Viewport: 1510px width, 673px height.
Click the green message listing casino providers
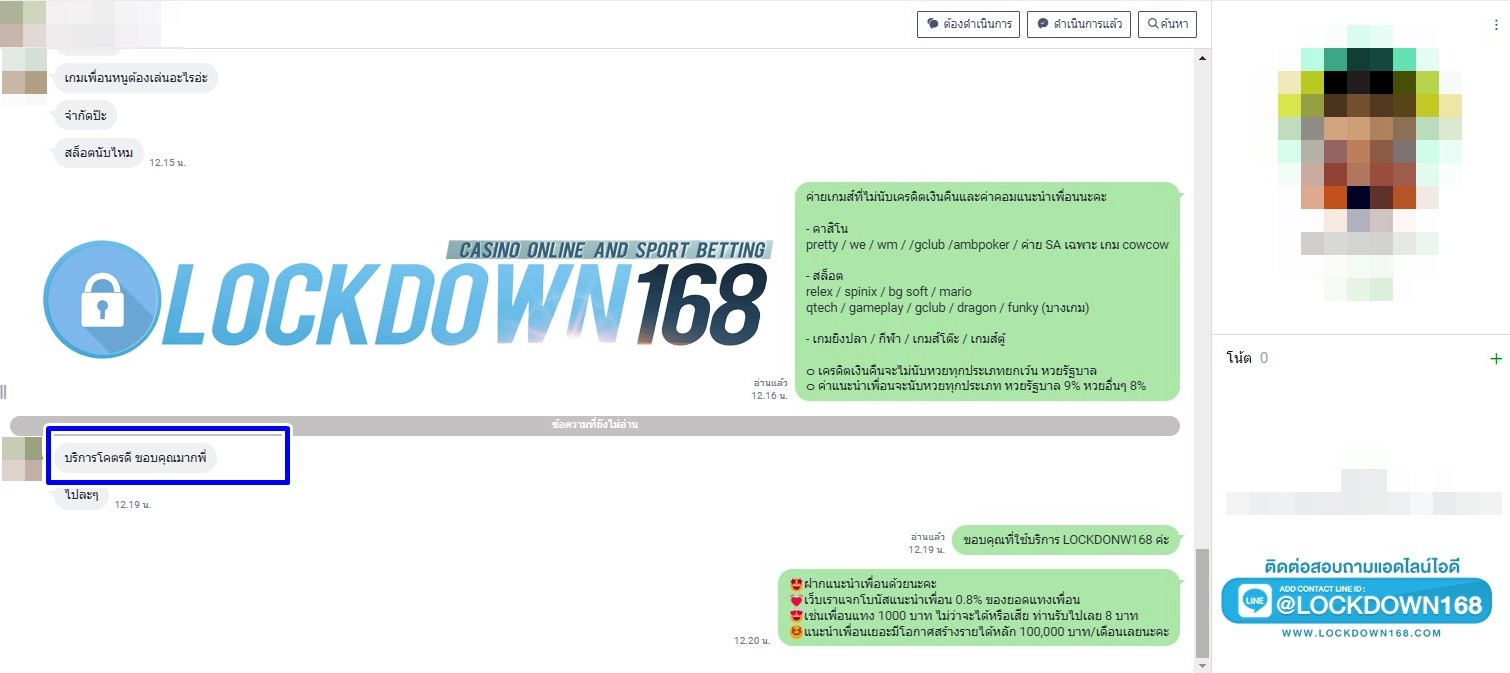pyautogui.click(x=987, y=291)
